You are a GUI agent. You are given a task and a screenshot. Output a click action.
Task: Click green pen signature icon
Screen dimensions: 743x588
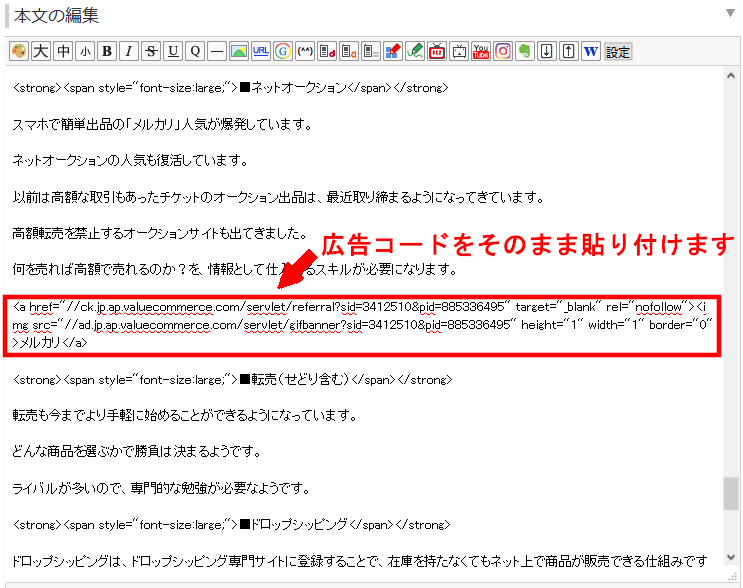coord(415,51)
